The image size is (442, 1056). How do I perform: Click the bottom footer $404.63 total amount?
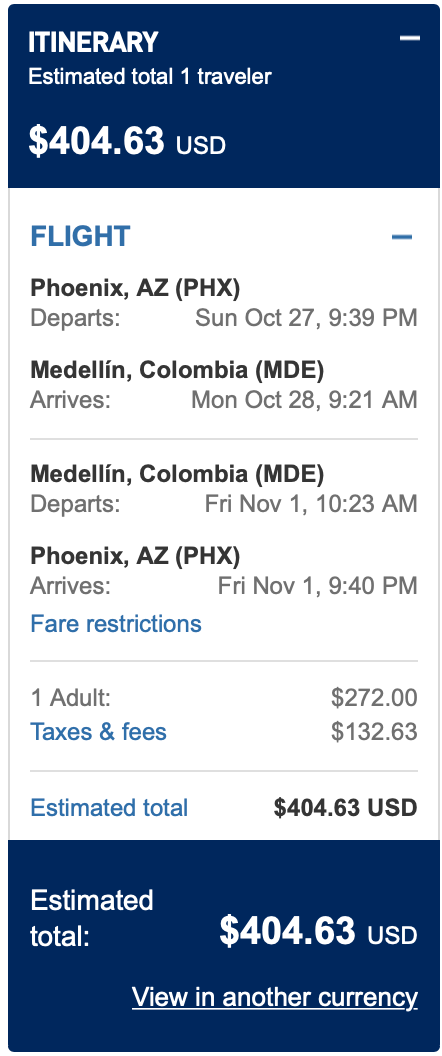[318, 931]
